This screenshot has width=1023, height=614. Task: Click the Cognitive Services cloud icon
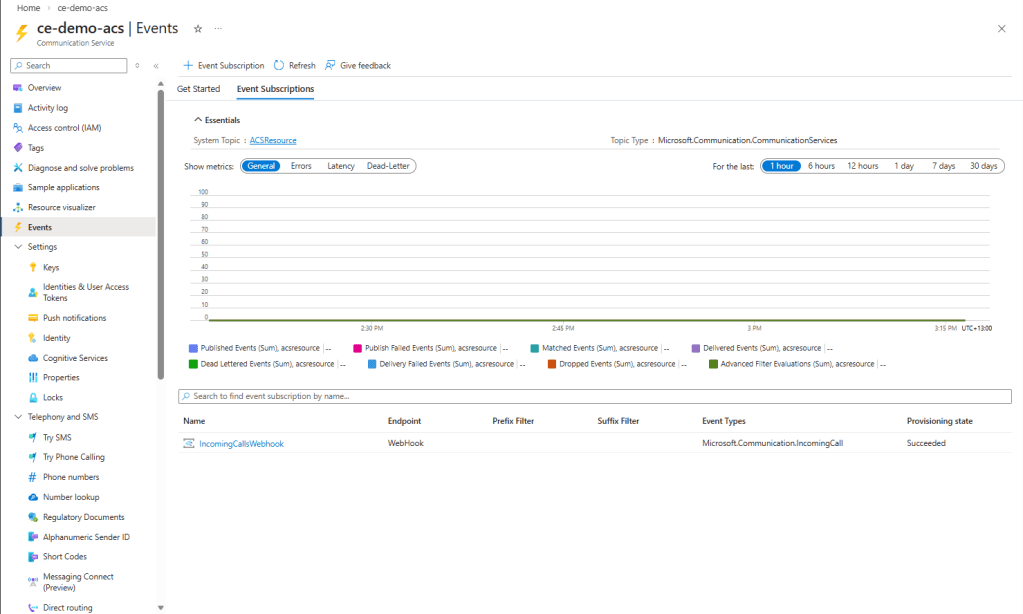tap(32, 358)
